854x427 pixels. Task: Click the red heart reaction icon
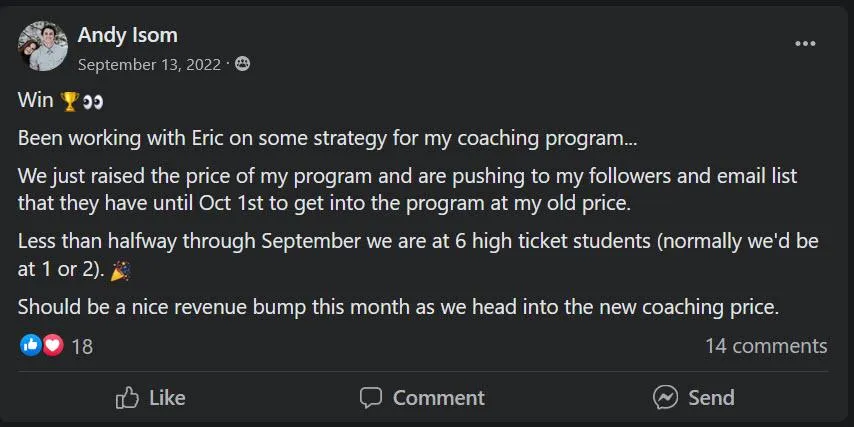coord(52,346)
